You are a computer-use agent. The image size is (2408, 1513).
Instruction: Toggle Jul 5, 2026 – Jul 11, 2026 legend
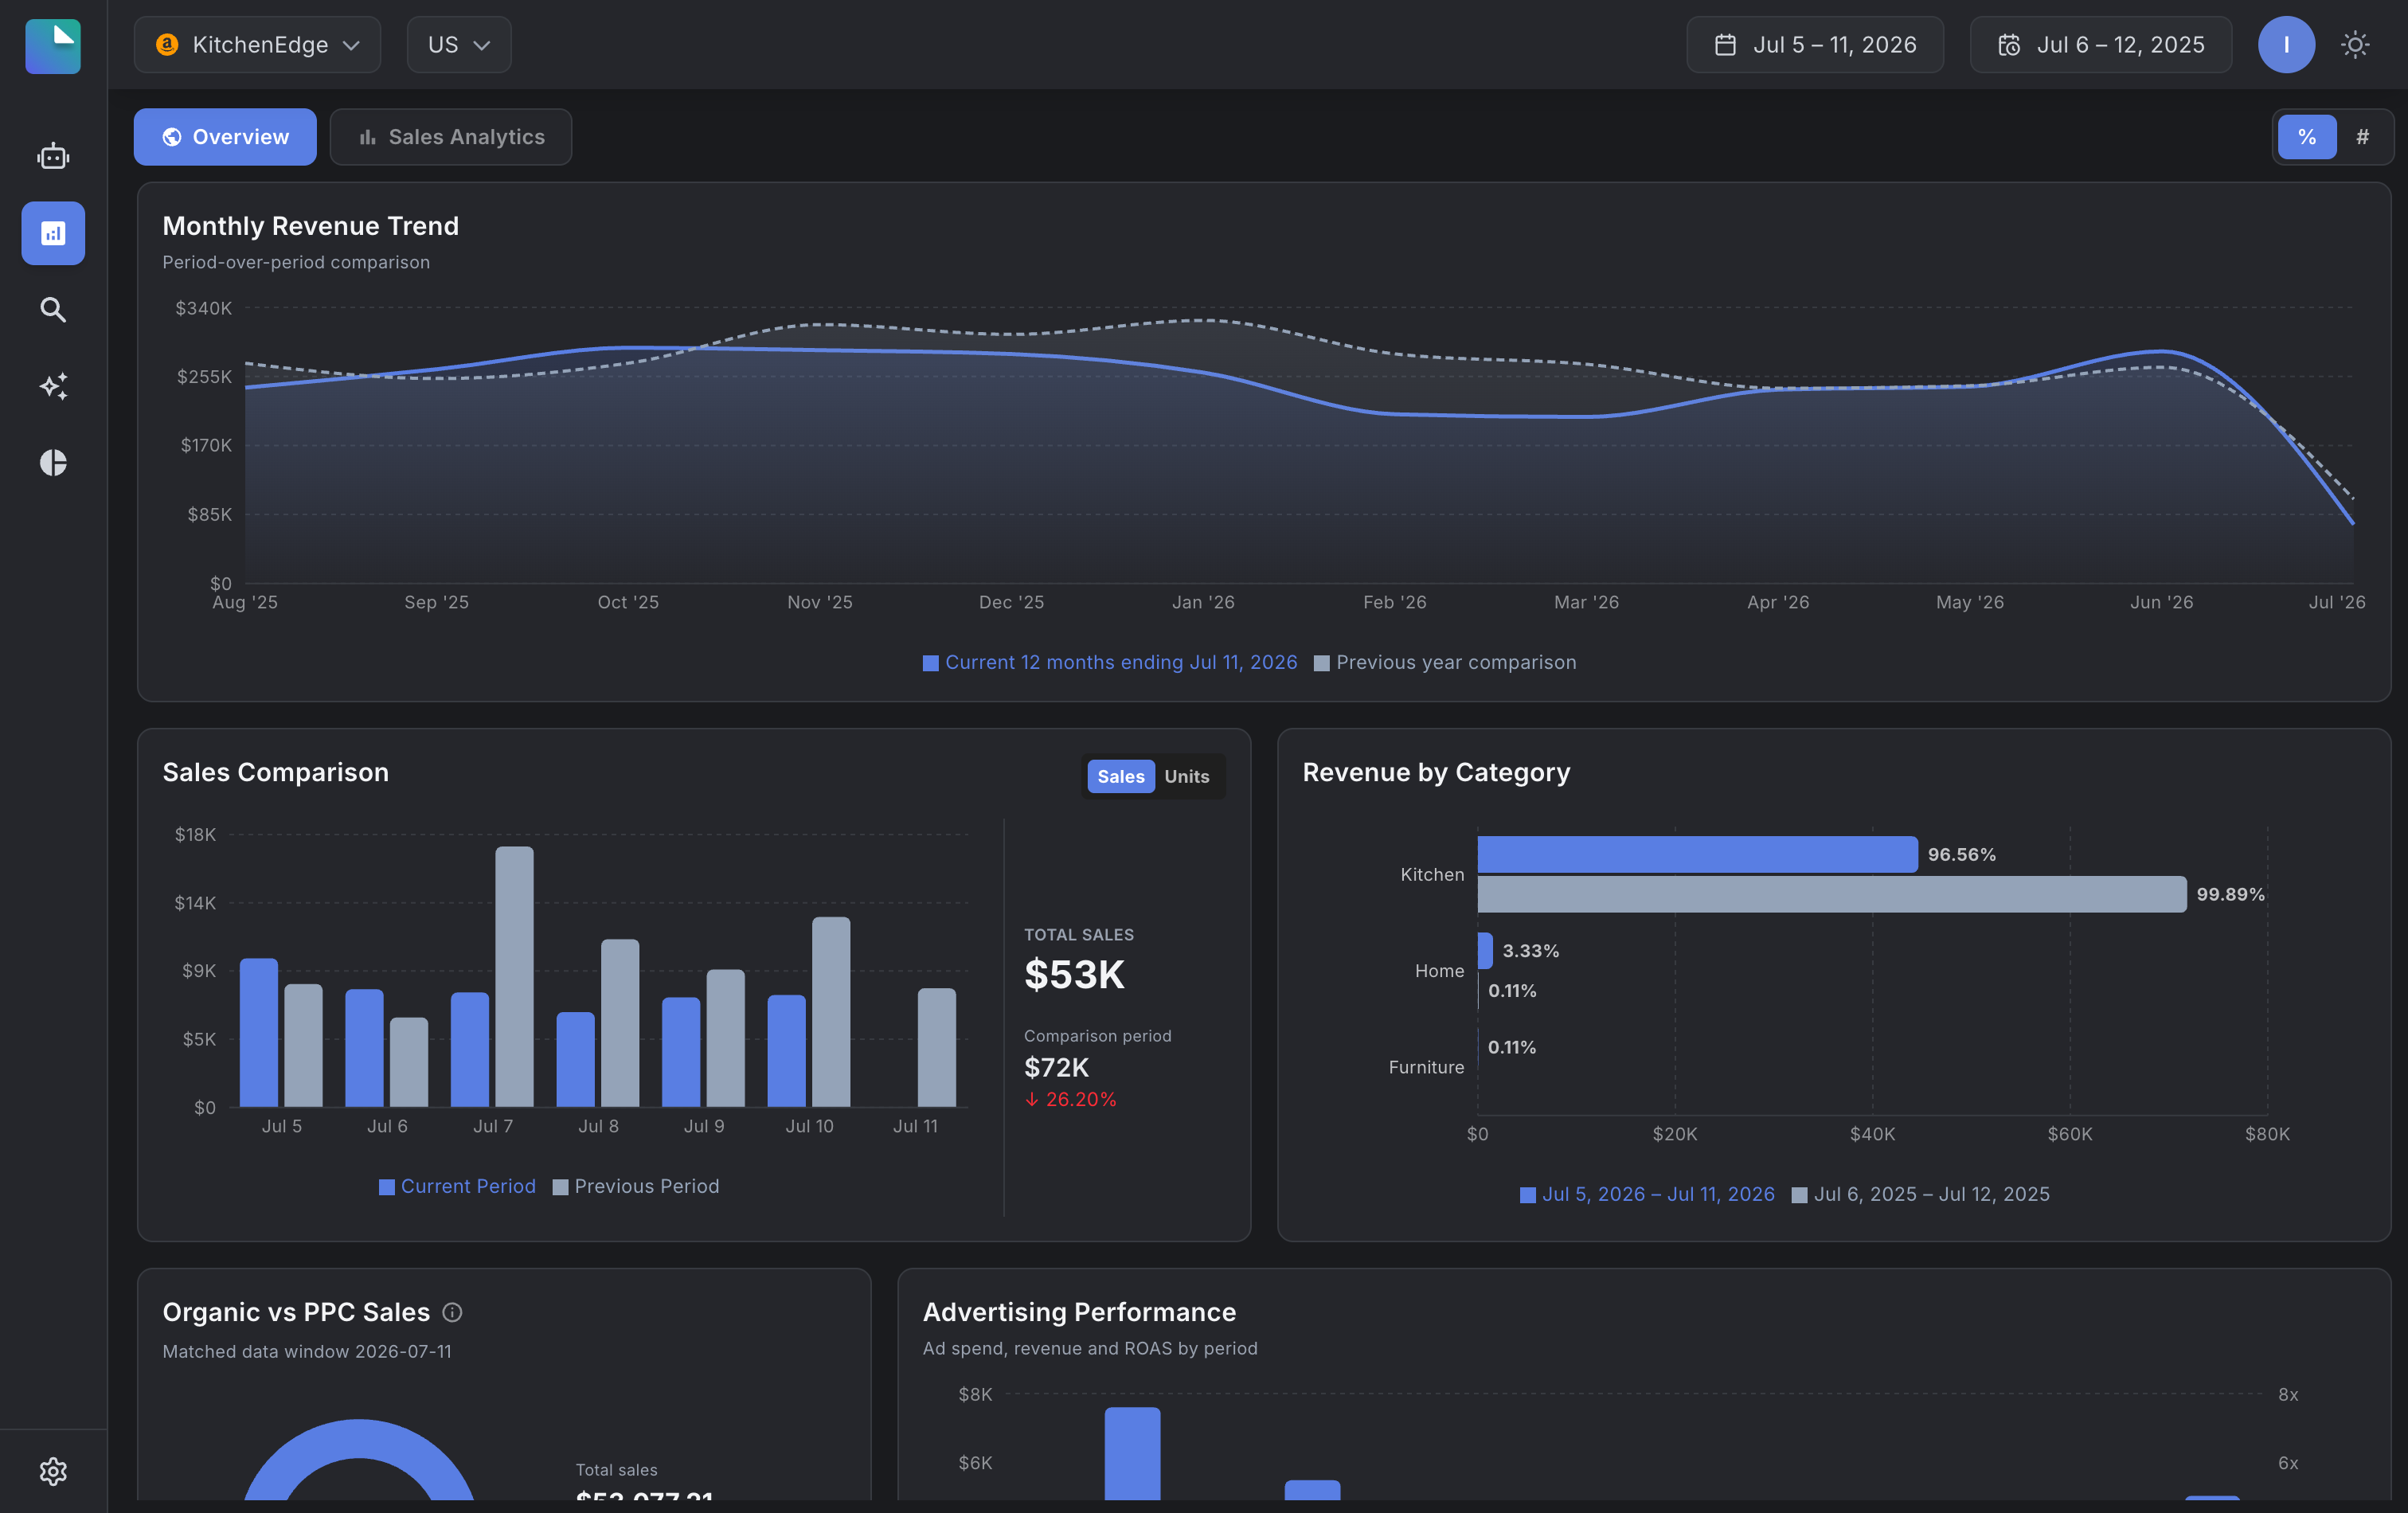tap(1647, 1195)
